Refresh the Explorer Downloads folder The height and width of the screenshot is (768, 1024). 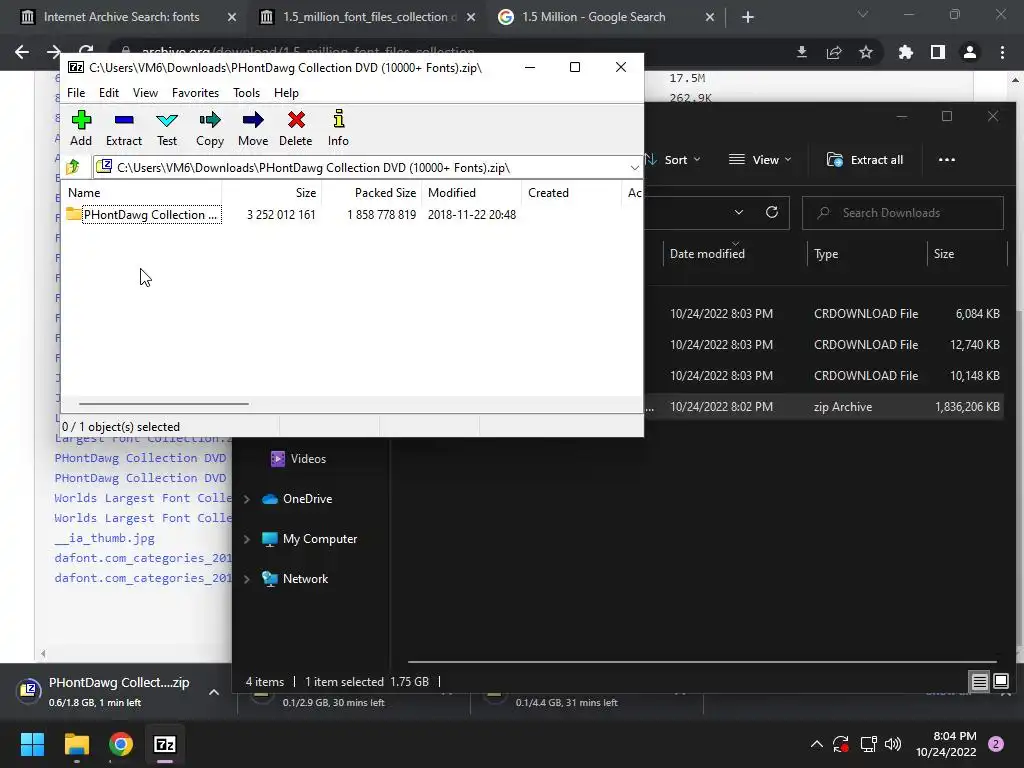pos(772,212)
